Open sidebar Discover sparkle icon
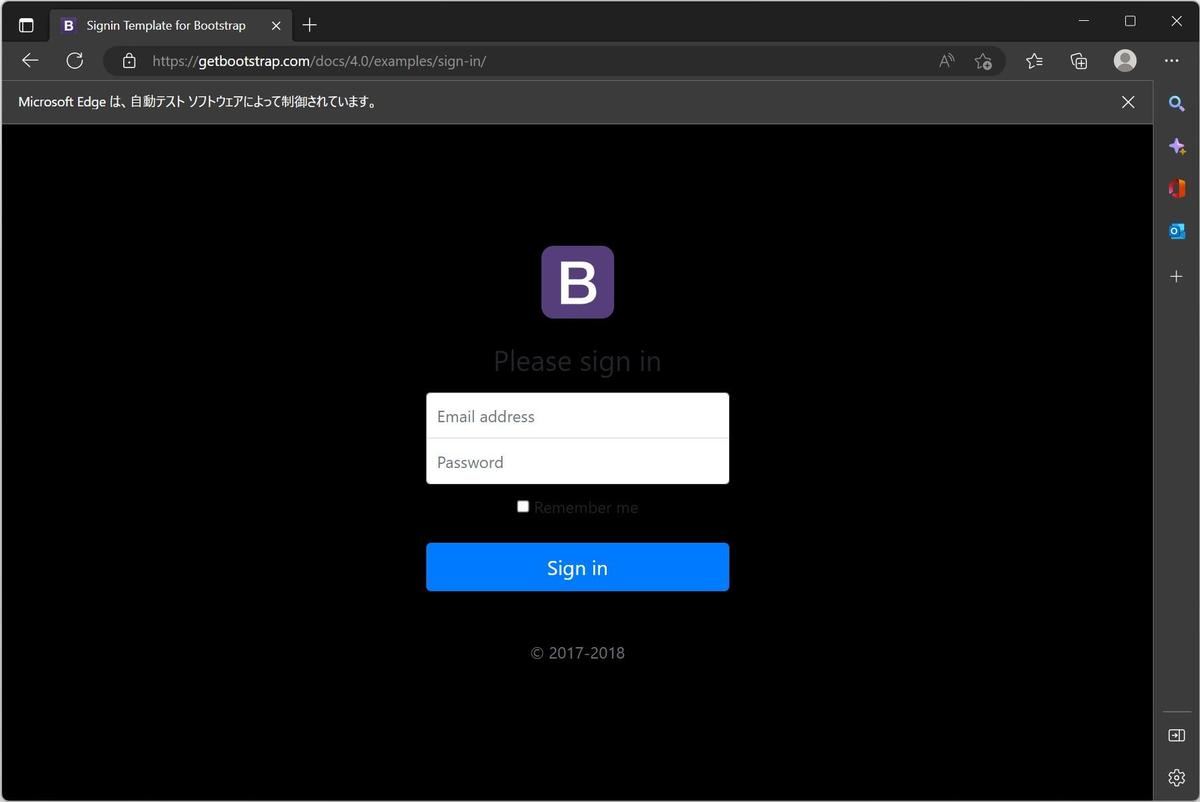This screenshot has width=1200, height=802. (x=1177, y=146)
